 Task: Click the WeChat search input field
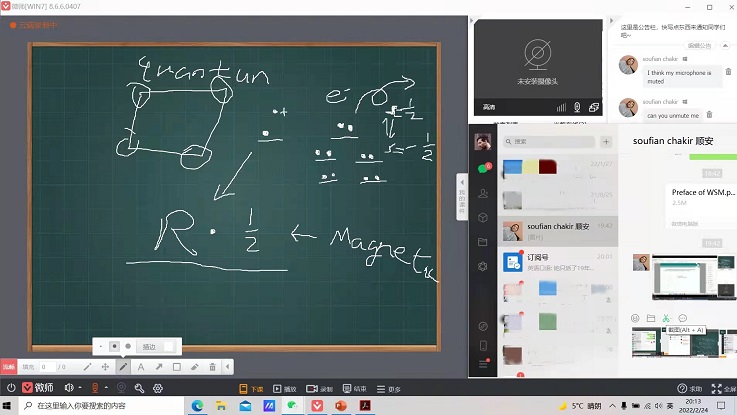[x=548, y=142]
